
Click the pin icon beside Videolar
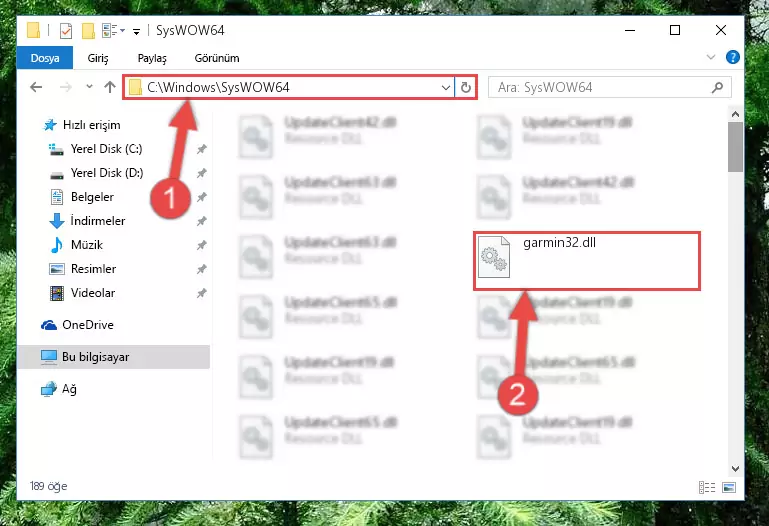pyautogui.click(x=202, y=293)
